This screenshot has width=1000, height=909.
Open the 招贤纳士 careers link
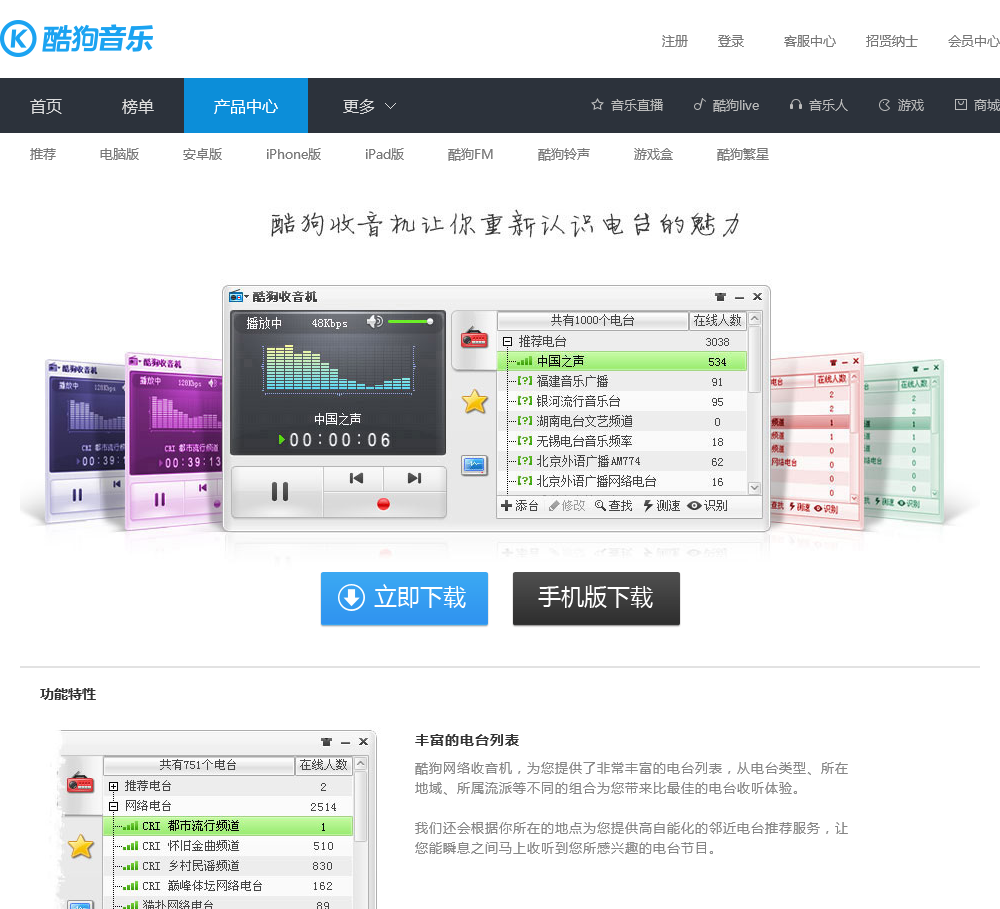click(x=891, y=41)
